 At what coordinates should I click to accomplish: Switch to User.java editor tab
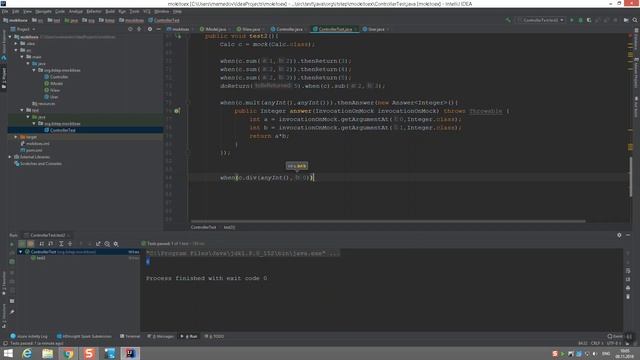(x=375, y=29)
